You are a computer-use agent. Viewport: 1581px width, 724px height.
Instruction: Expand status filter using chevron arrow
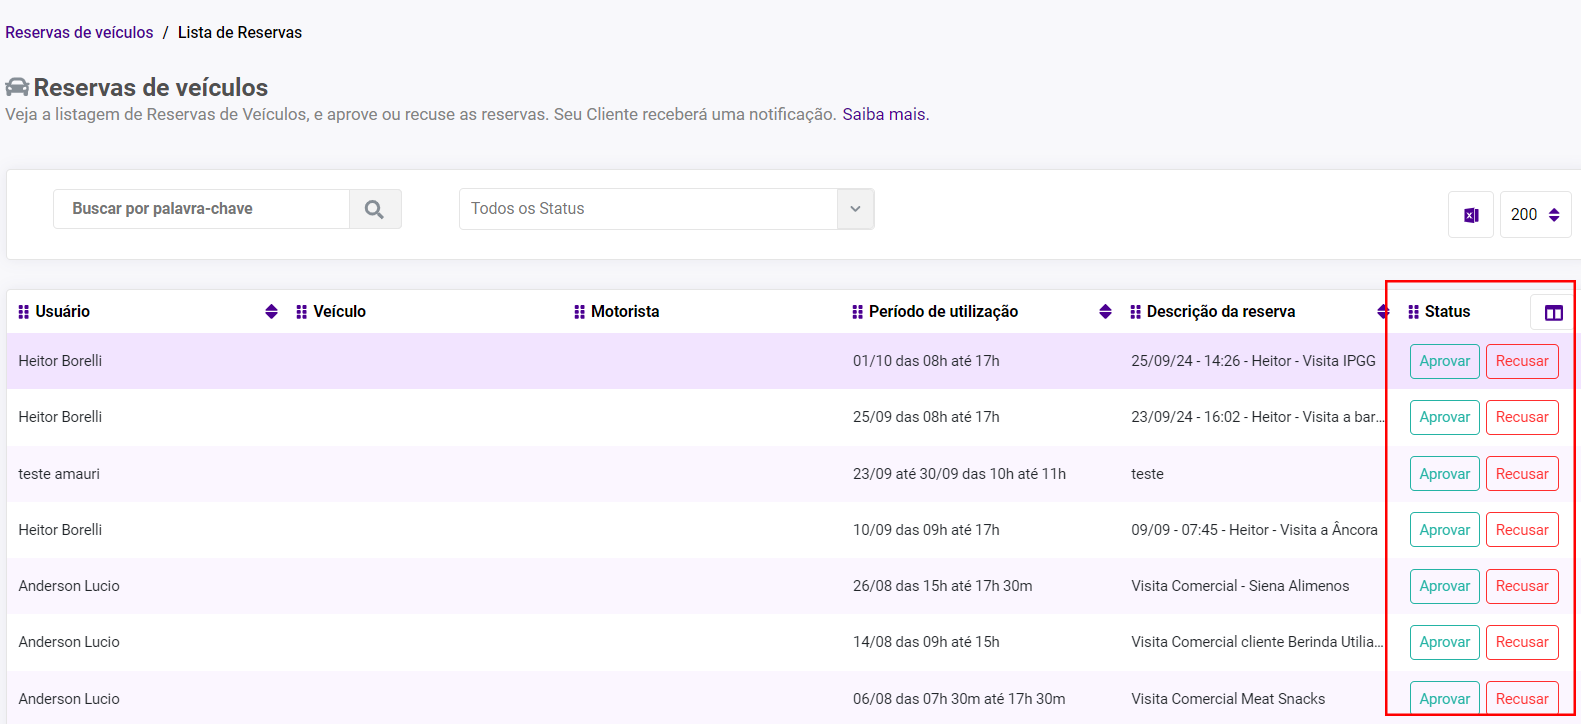click(855, 209)
